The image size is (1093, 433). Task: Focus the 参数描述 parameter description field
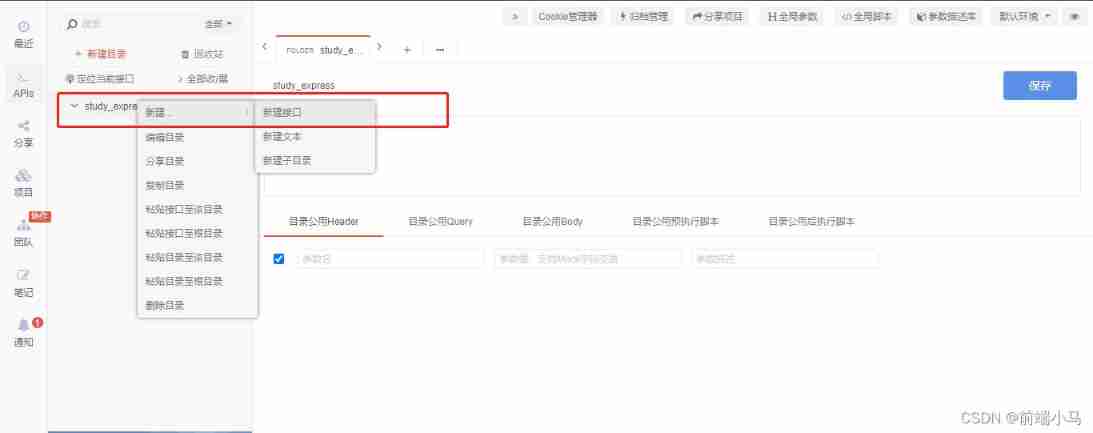785,259
